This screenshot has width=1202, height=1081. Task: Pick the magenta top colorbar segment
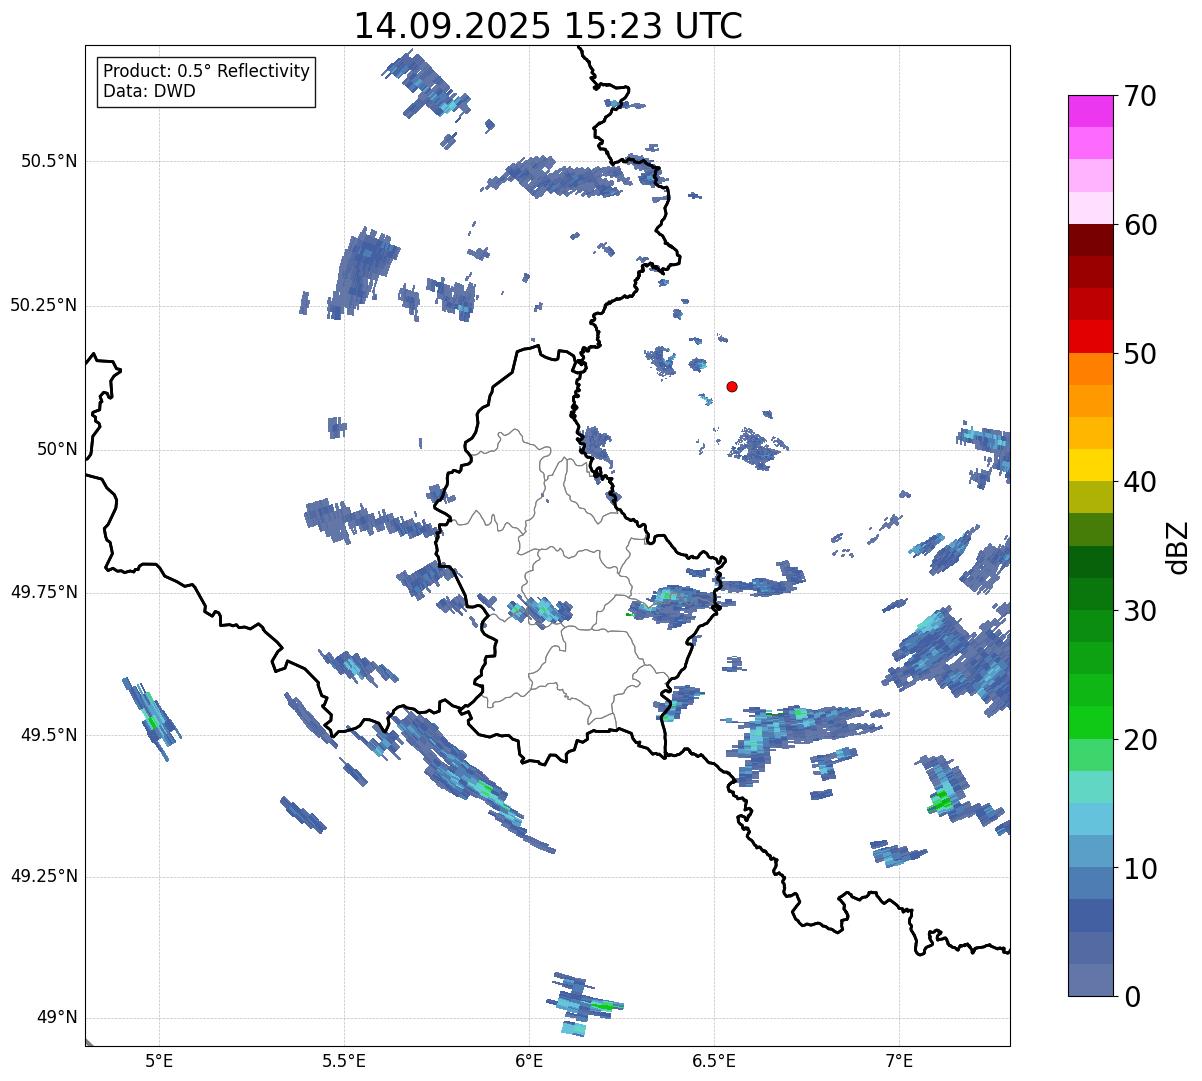coord(1091,111)
